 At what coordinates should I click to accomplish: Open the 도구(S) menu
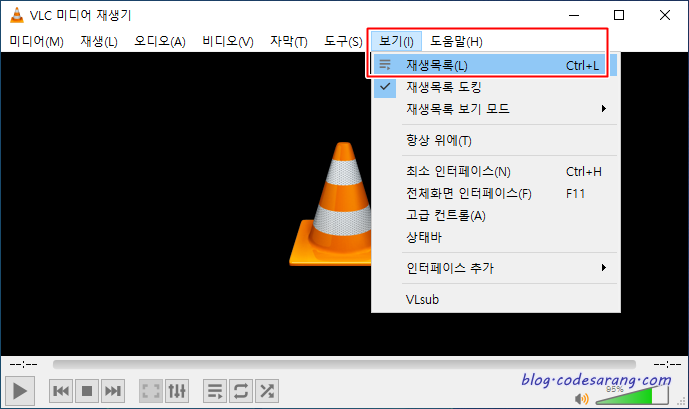[x=343, y=41]
